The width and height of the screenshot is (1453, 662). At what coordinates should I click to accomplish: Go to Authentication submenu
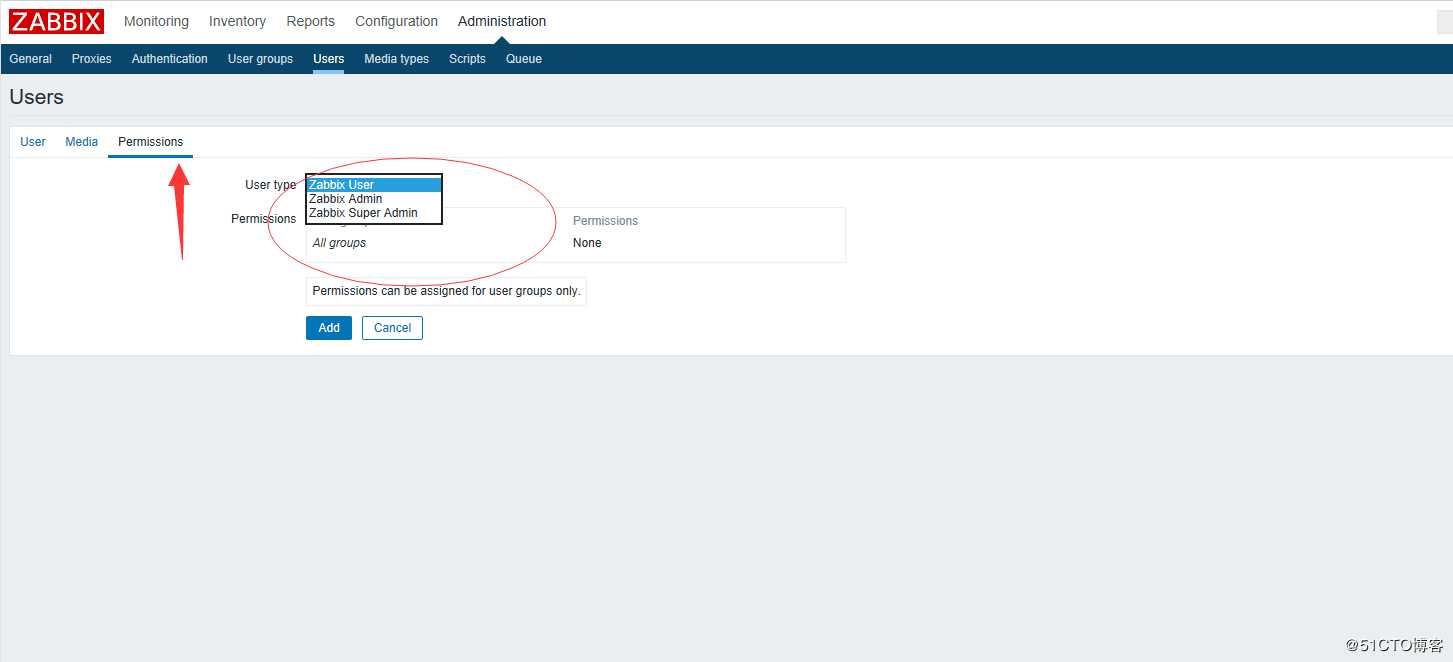[x=169, y=59]
